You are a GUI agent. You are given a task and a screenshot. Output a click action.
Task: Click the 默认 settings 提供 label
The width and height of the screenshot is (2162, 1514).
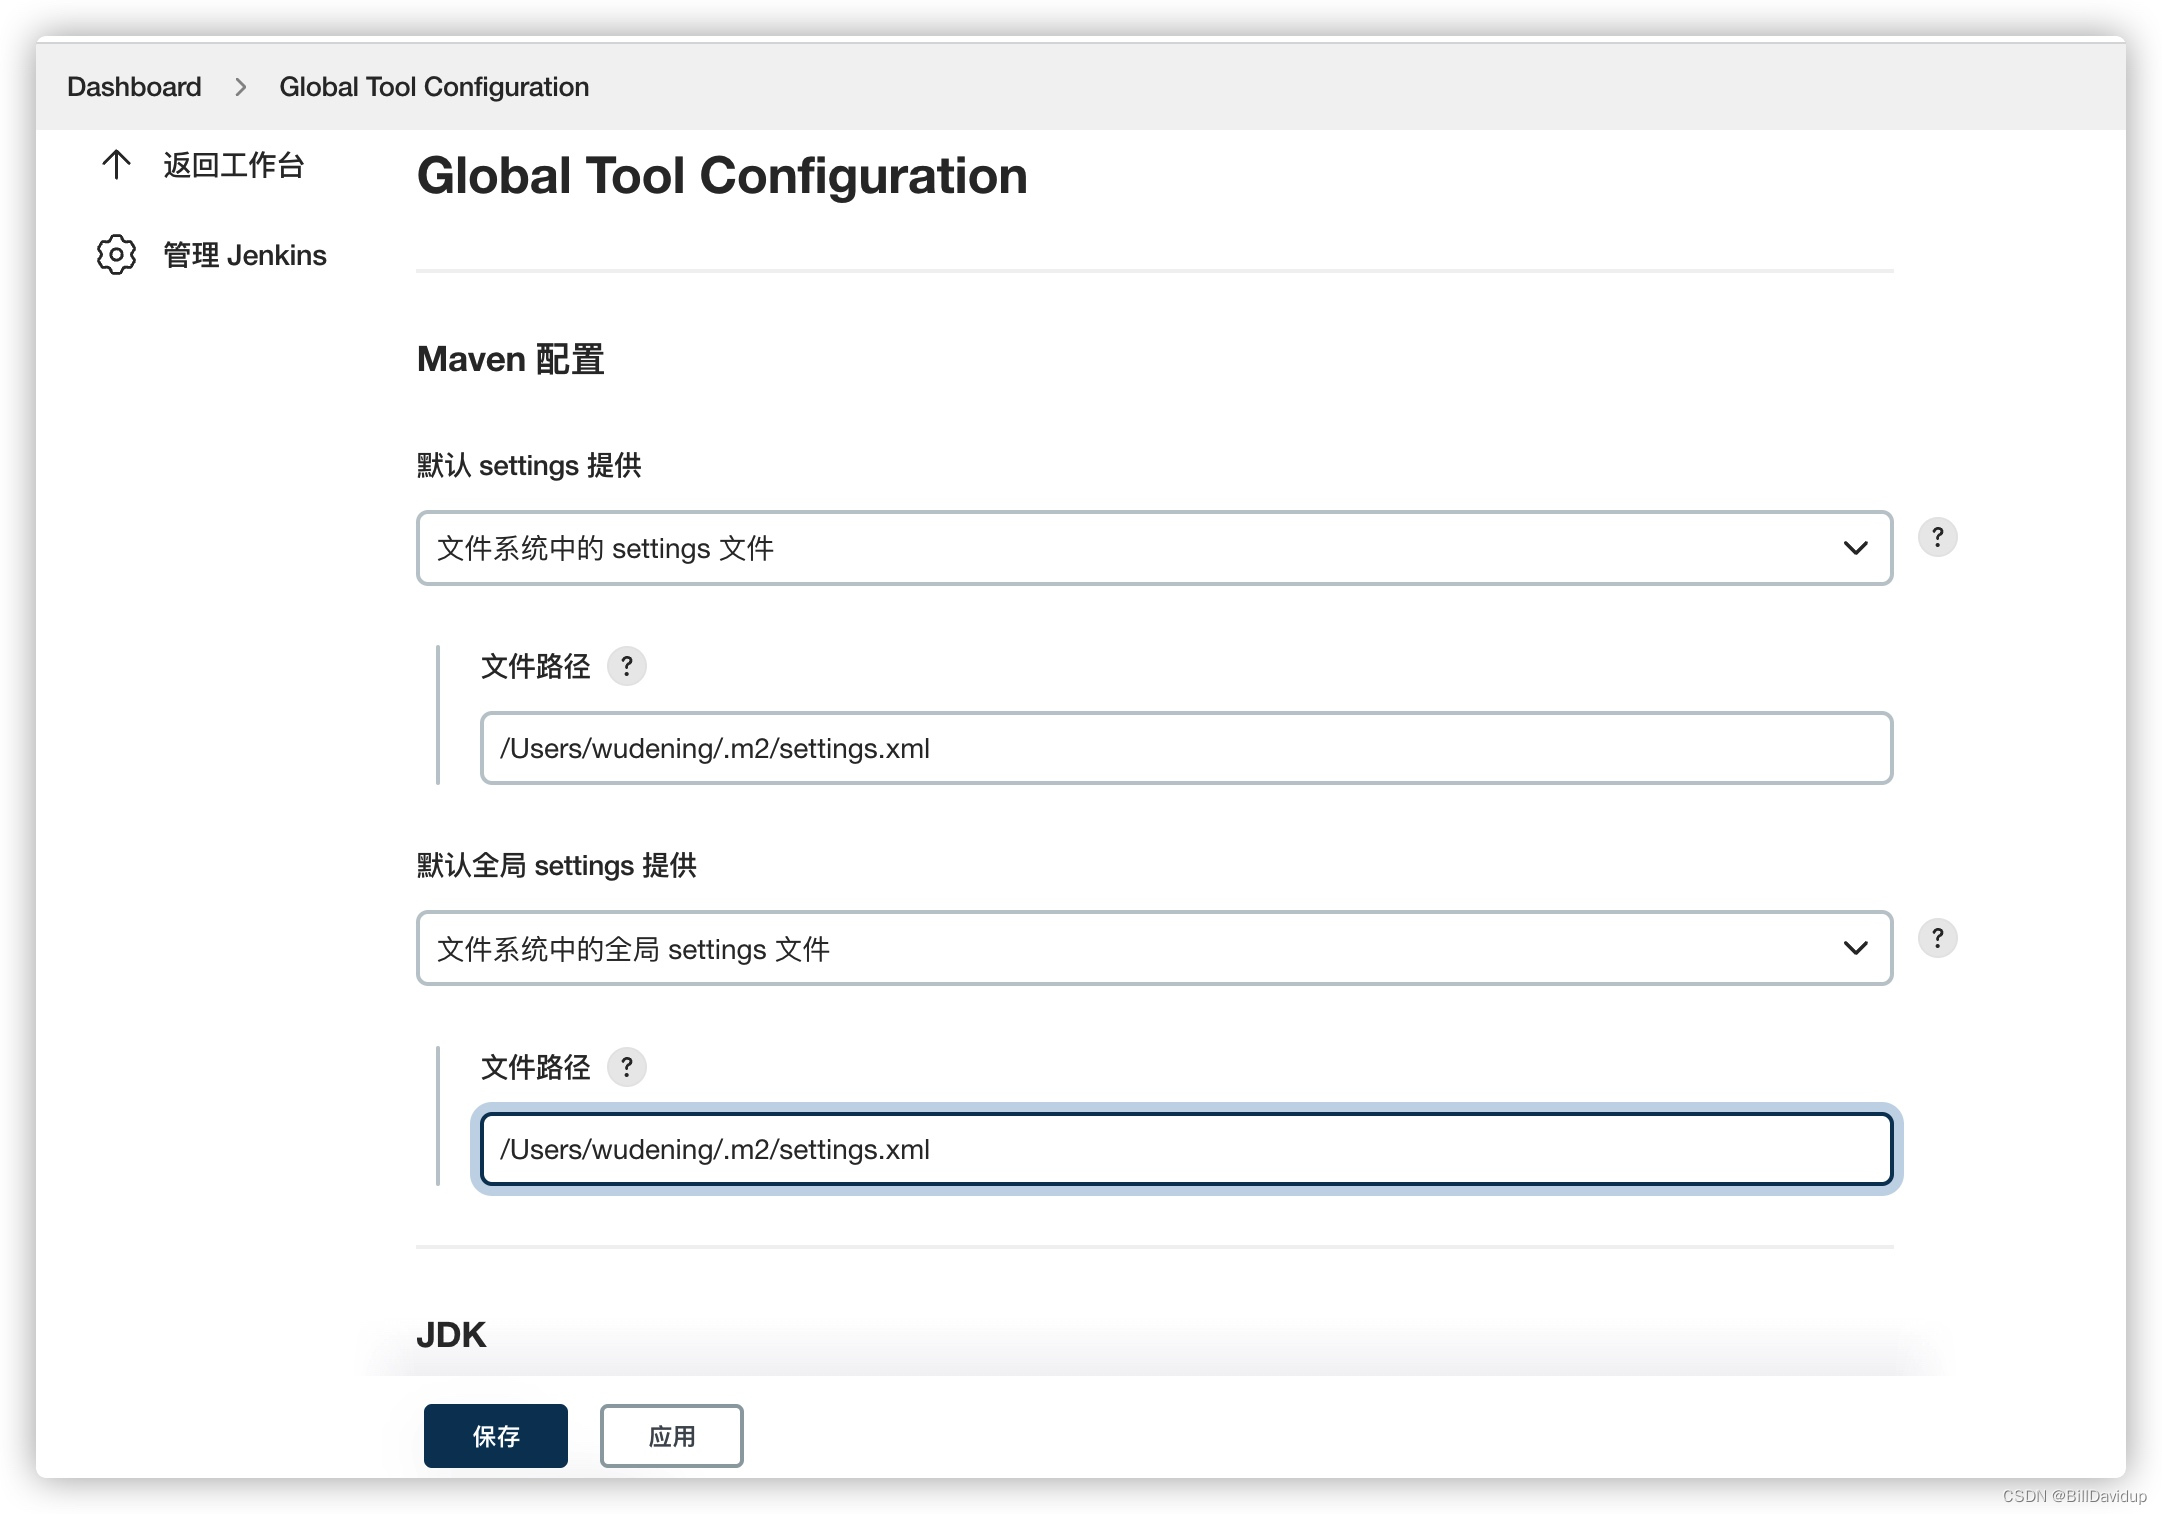point(529,465)
